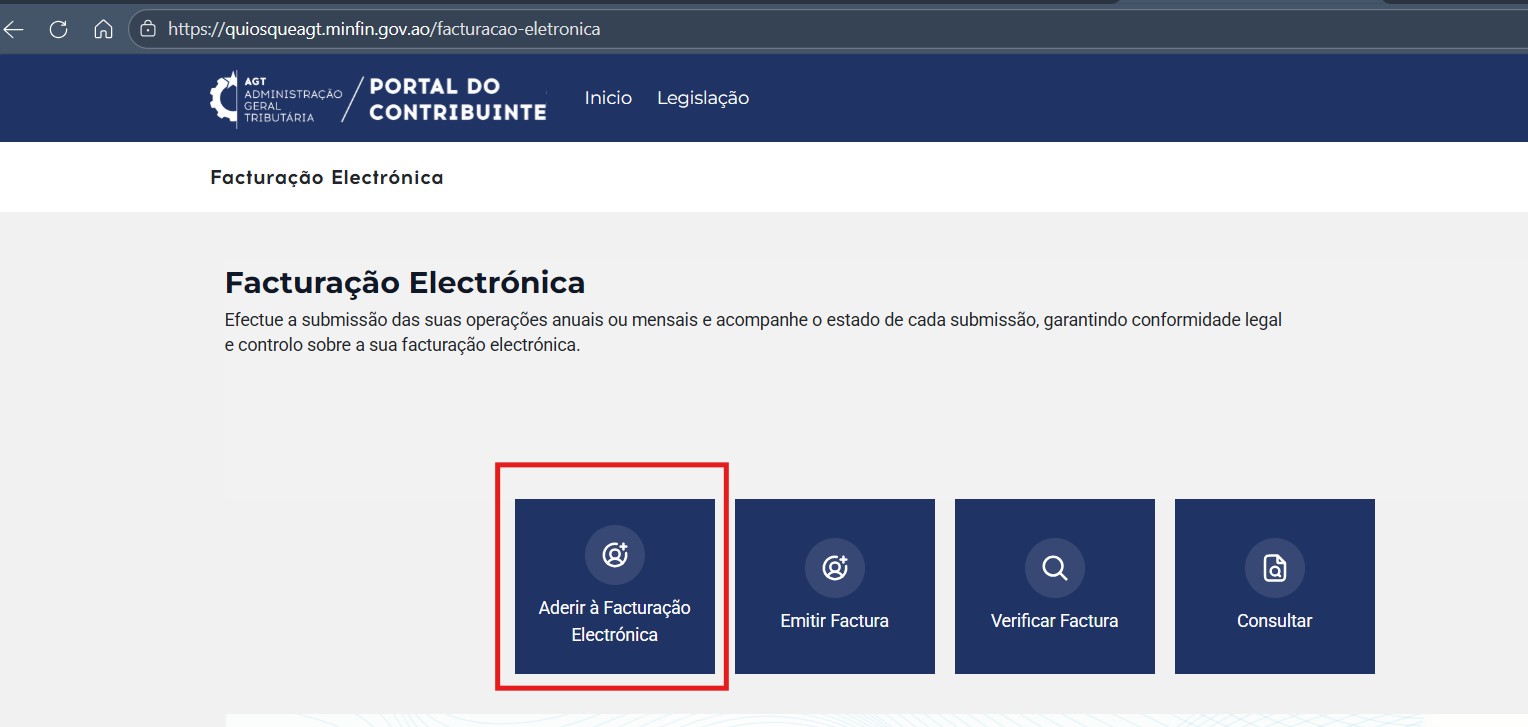Click the user-plus icon in Aderir tile

615,554
